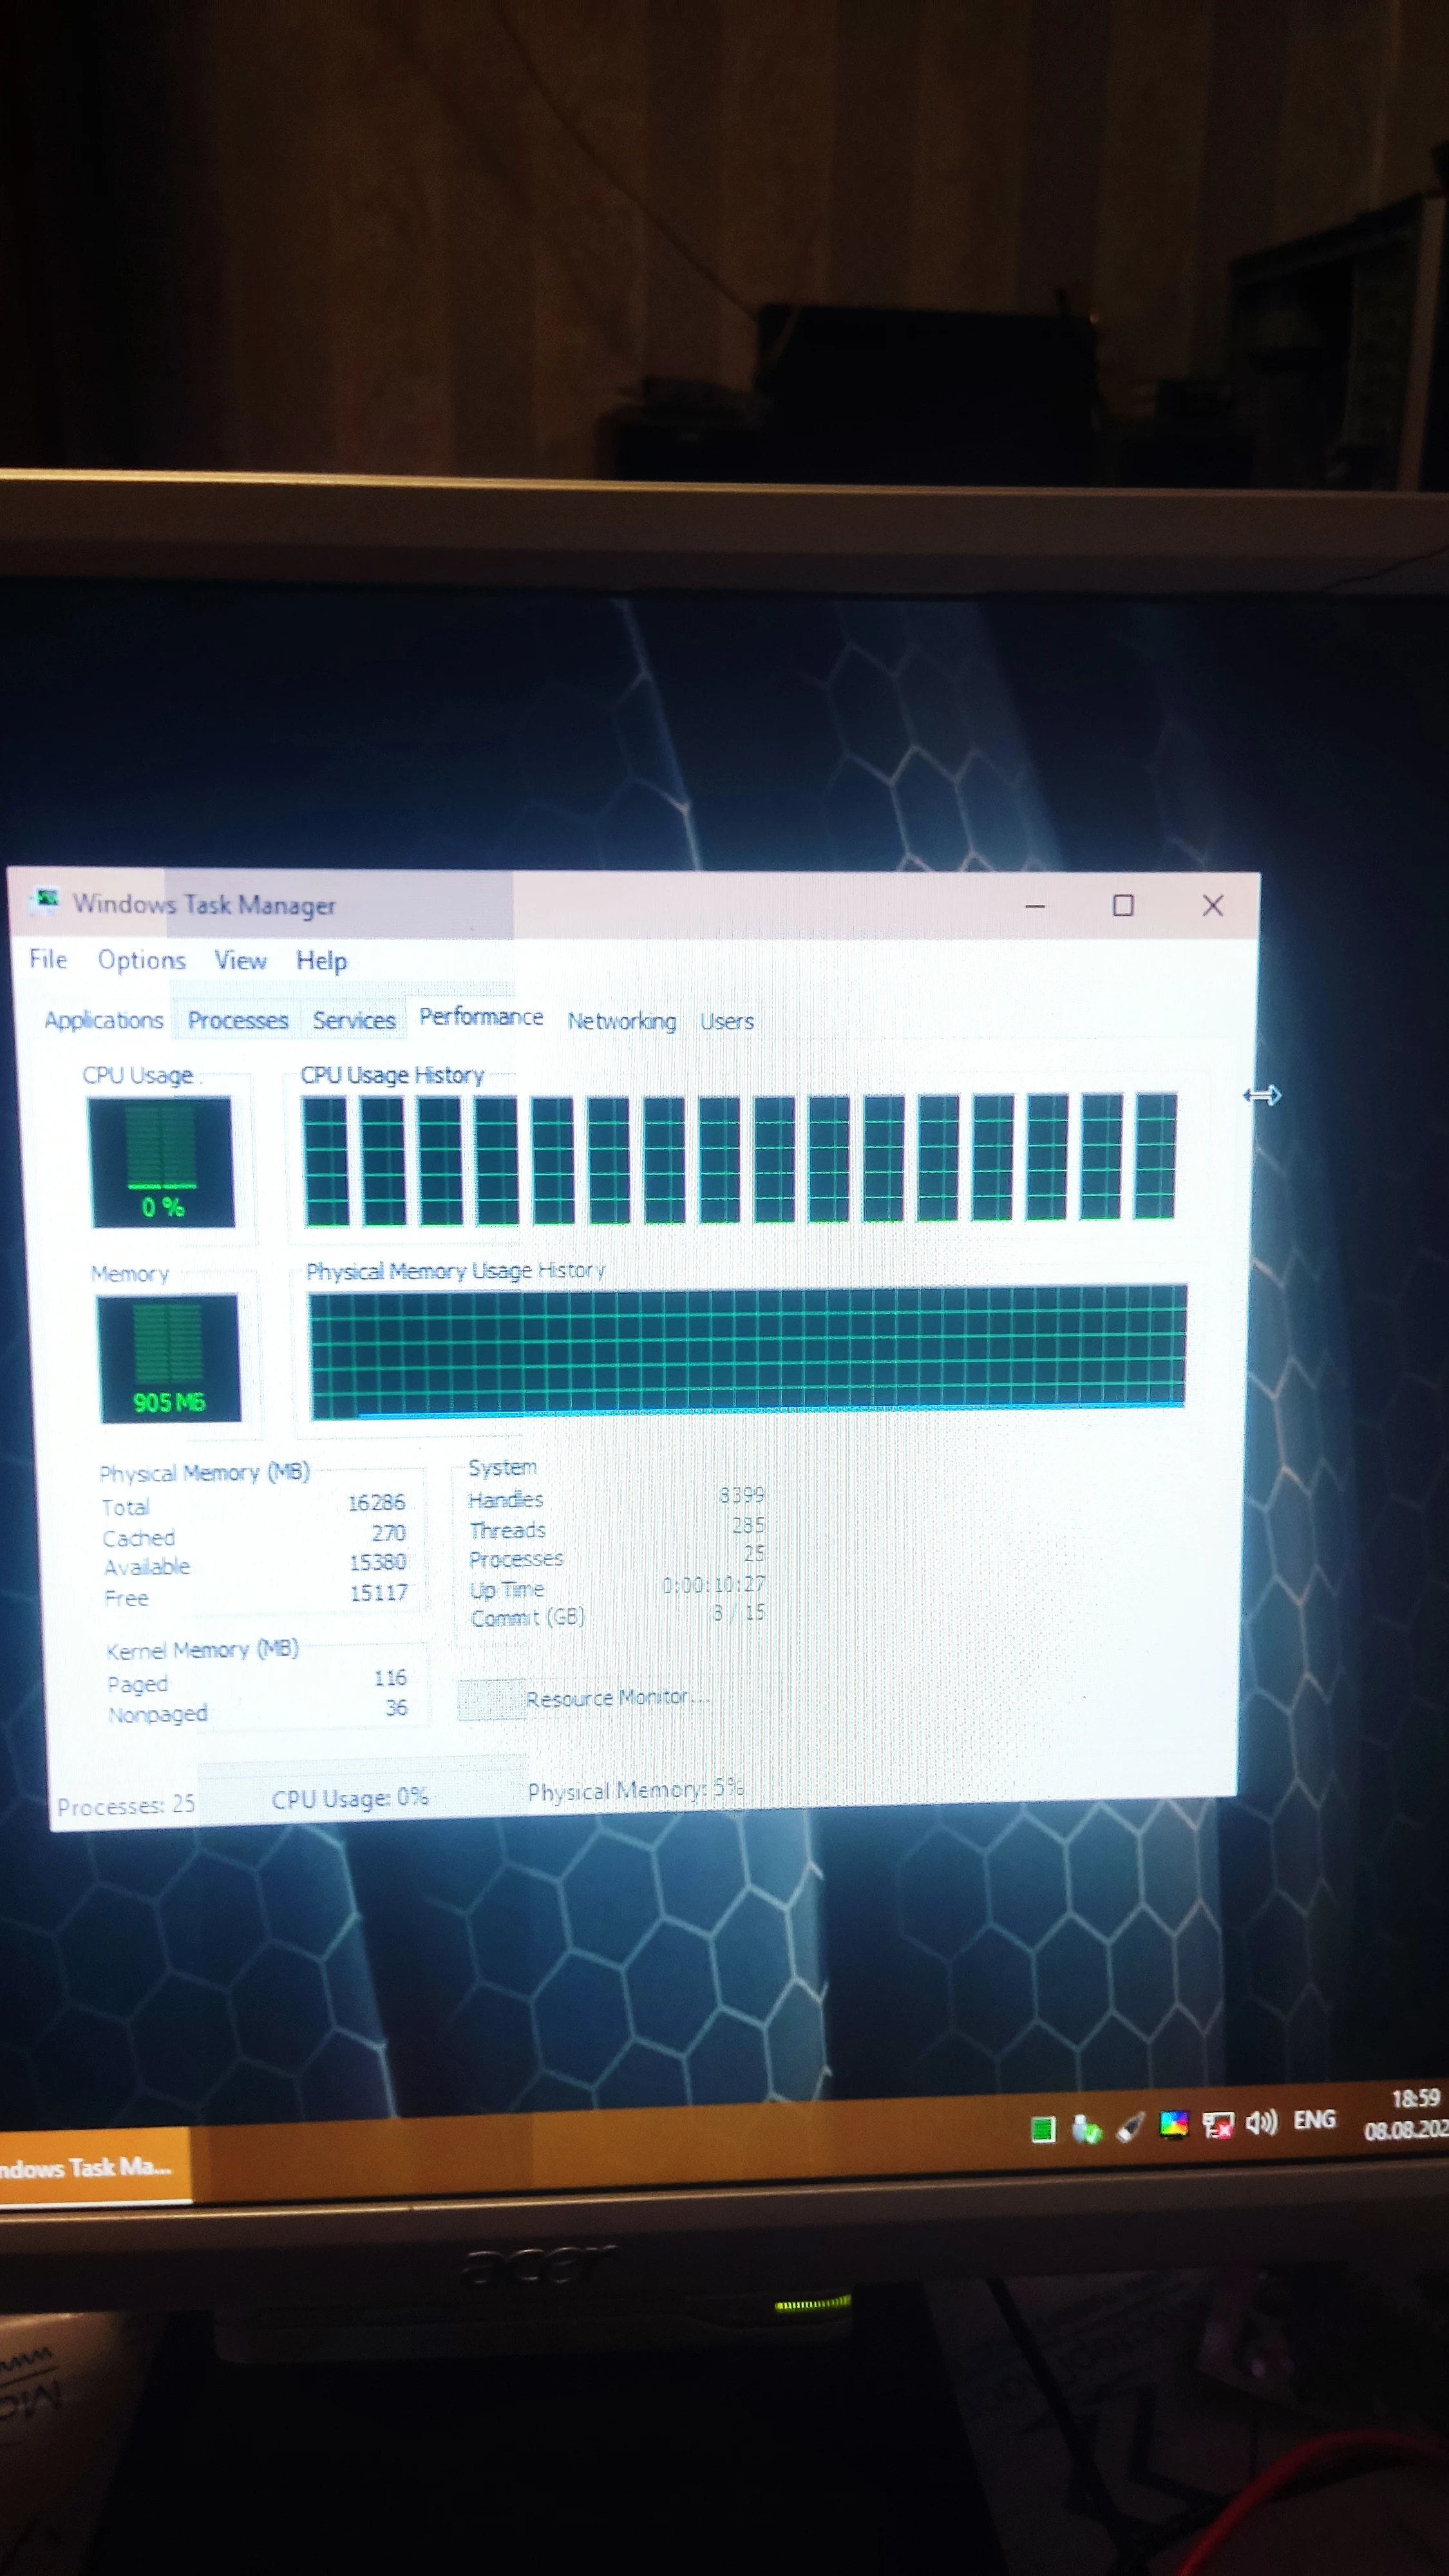This screenshot has width=1449, height=2576.
Task: Switch to the Networking tab
Action: pos(622,1021)
